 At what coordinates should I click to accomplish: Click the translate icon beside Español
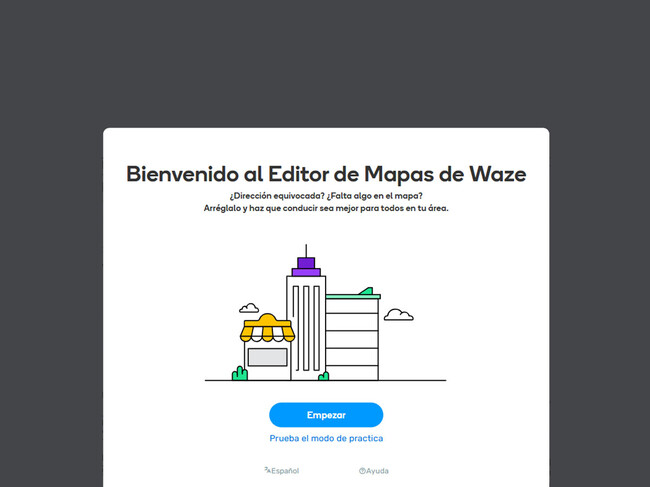coord(267,470)
